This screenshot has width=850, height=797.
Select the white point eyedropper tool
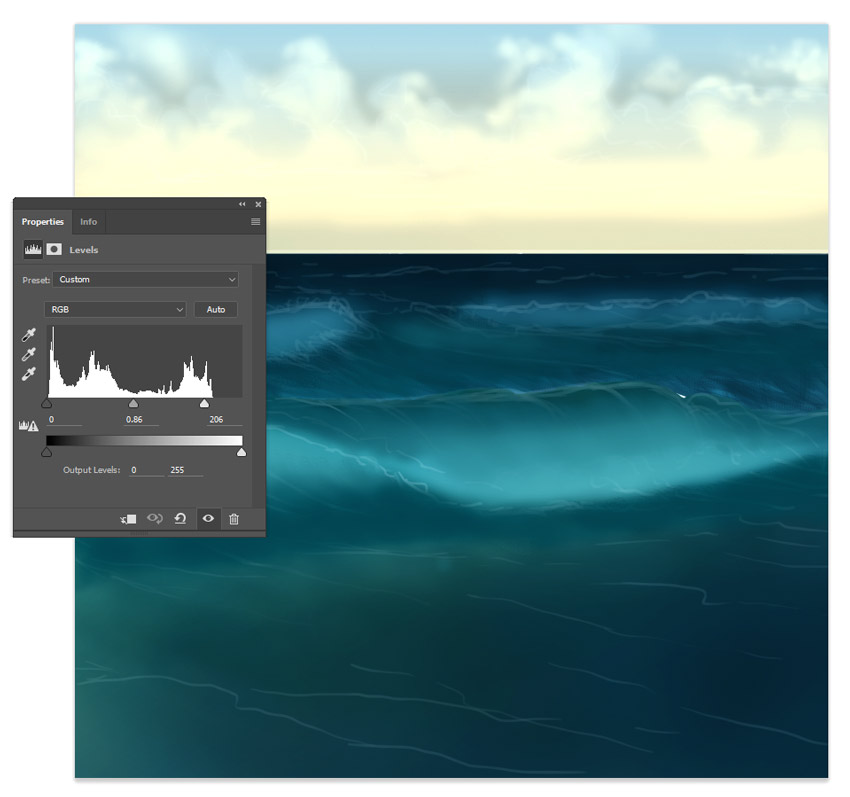click(26, 372)
